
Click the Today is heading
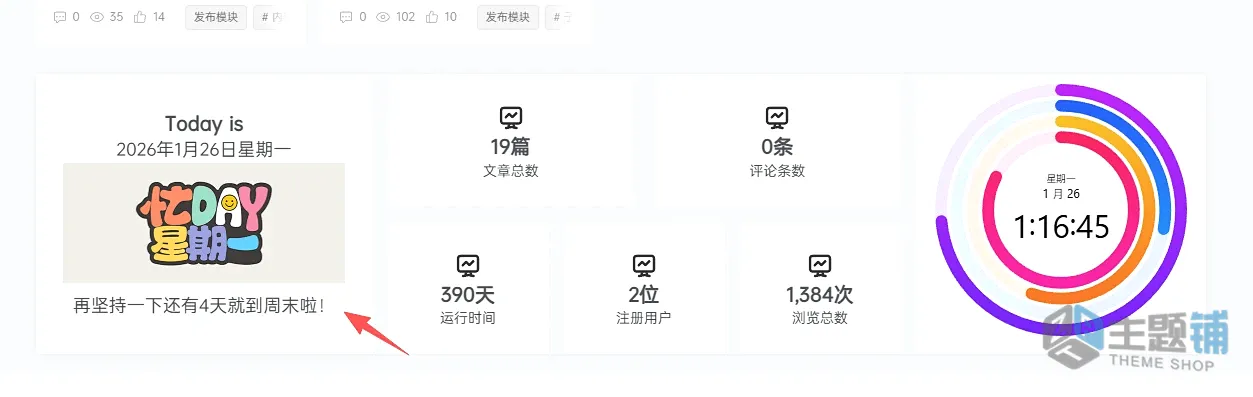coord(204,124)
